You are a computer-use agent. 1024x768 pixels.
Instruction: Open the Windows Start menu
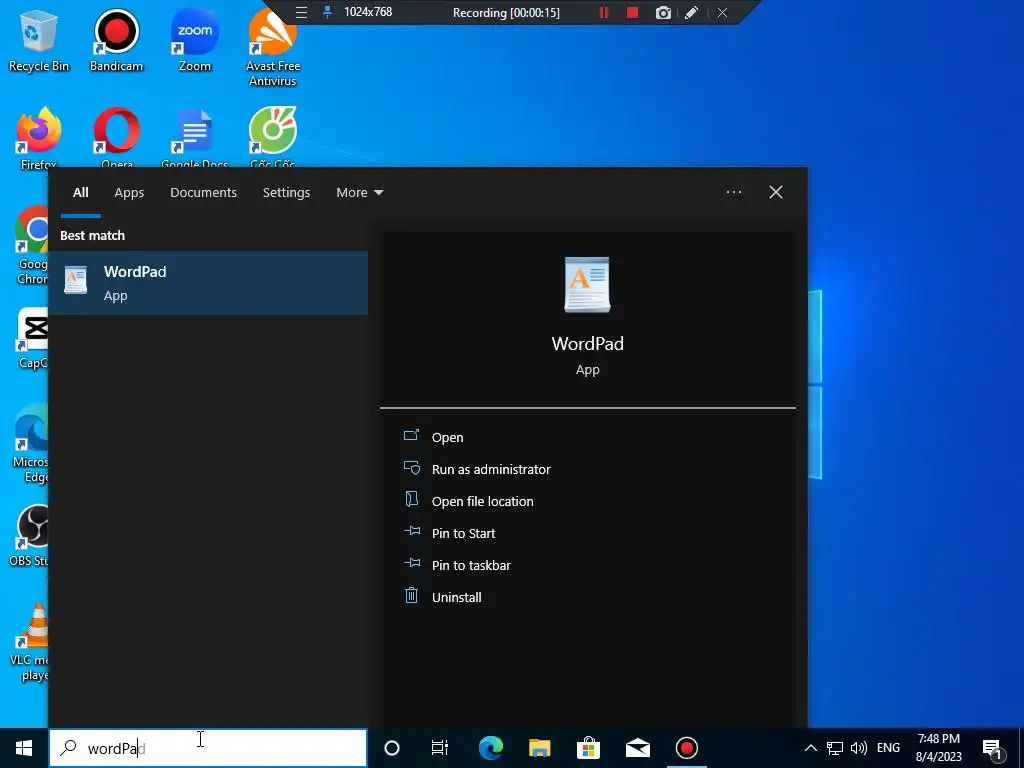24,748
